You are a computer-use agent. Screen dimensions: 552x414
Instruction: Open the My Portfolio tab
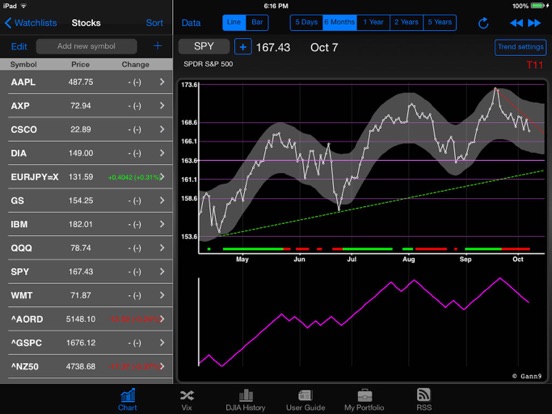[x=364, y=400]
